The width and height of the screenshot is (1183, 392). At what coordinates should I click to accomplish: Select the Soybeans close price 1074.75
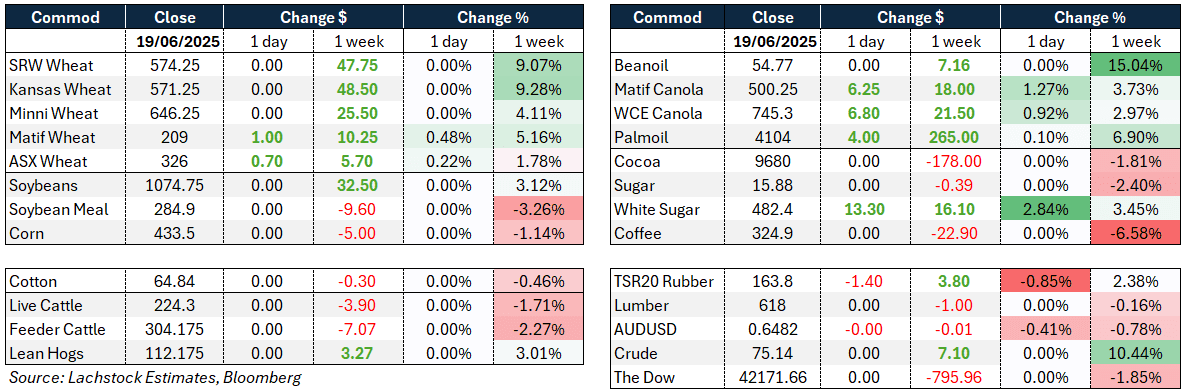coord(174,185)
